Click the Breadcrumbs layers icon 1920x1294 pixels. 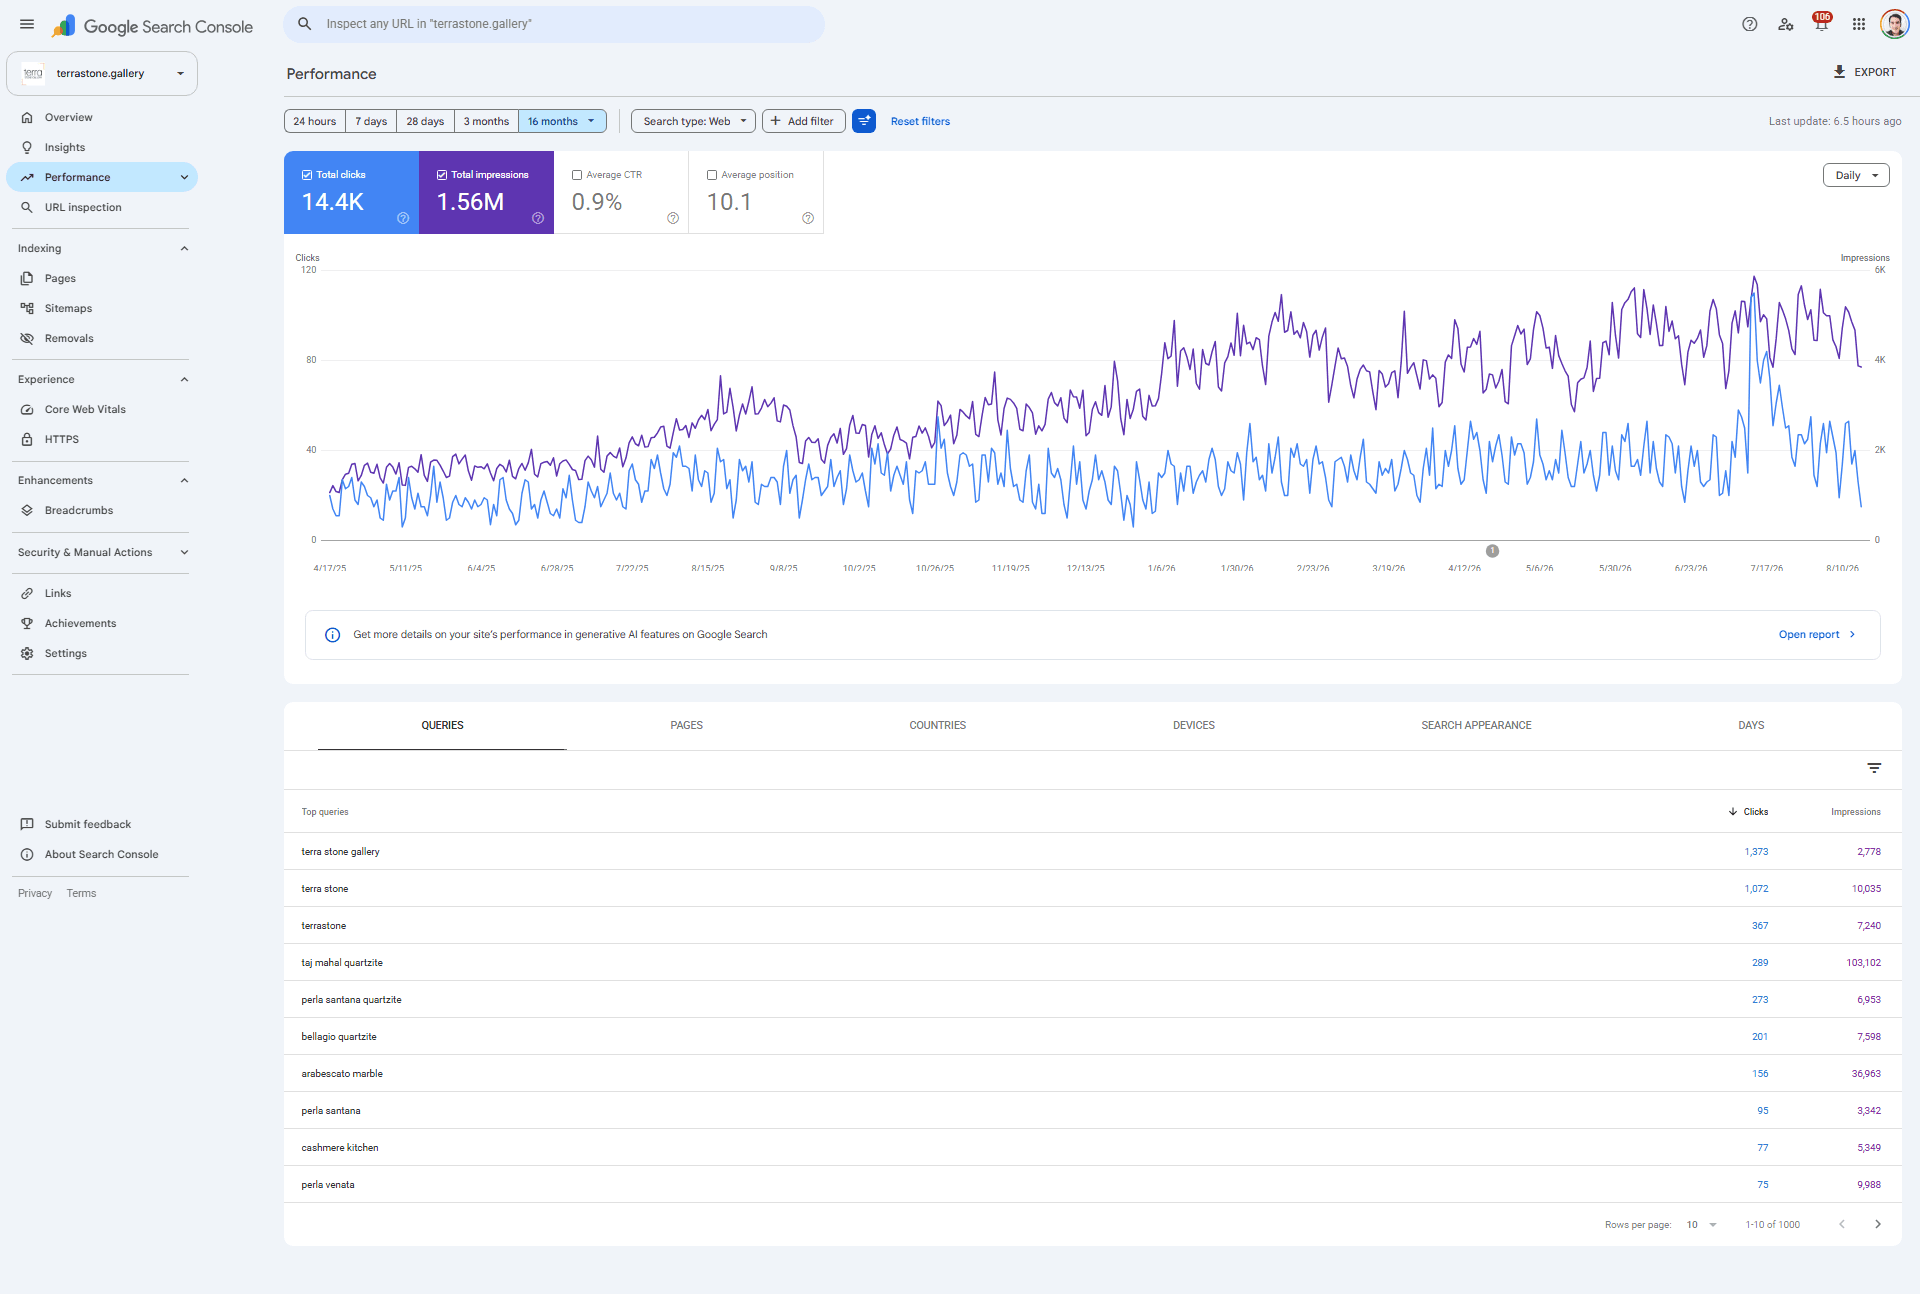click(x=27, y=511)
